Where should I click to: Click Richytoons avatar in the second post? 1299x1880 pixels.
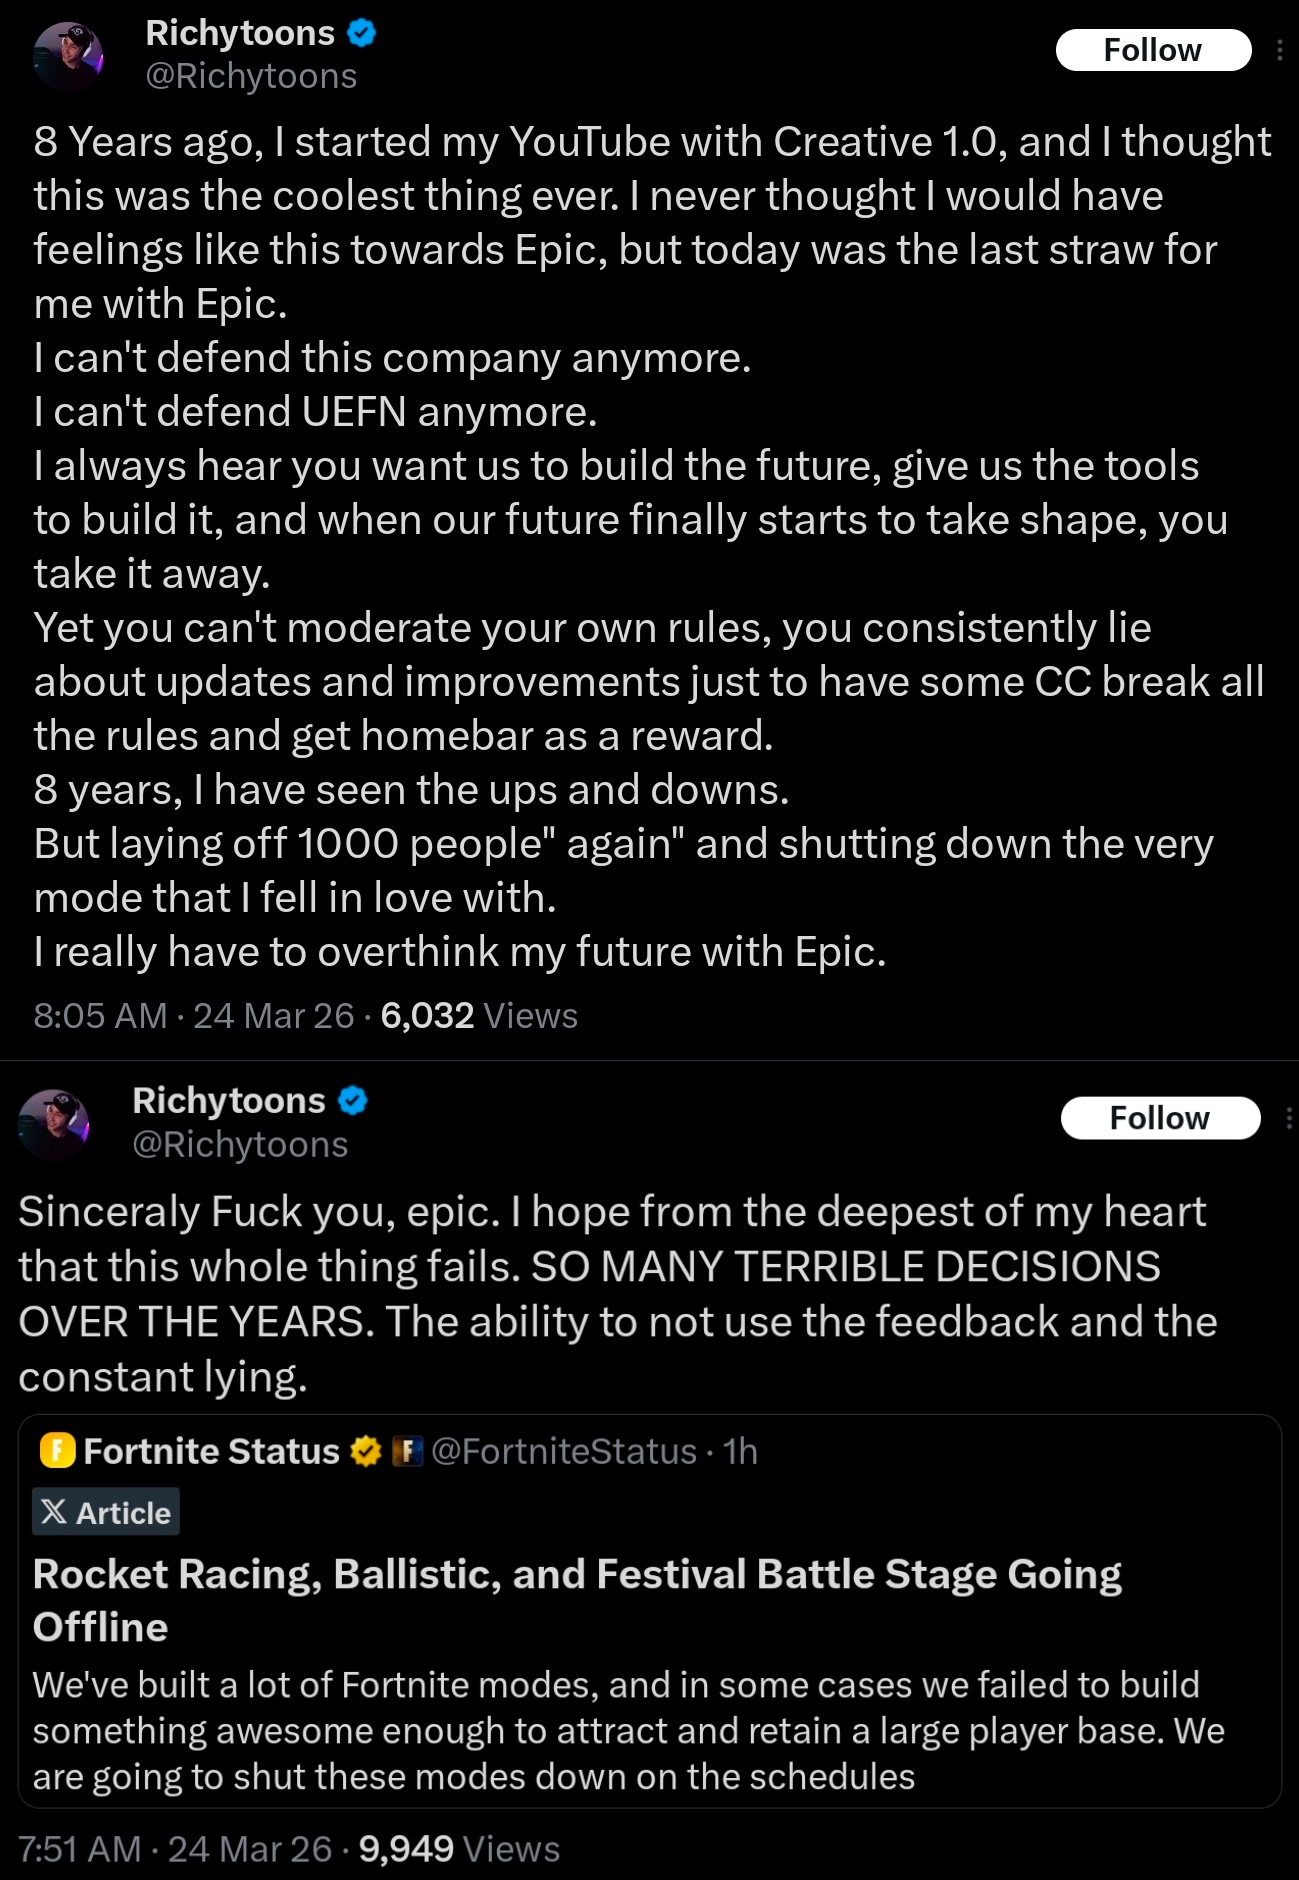54,1124
